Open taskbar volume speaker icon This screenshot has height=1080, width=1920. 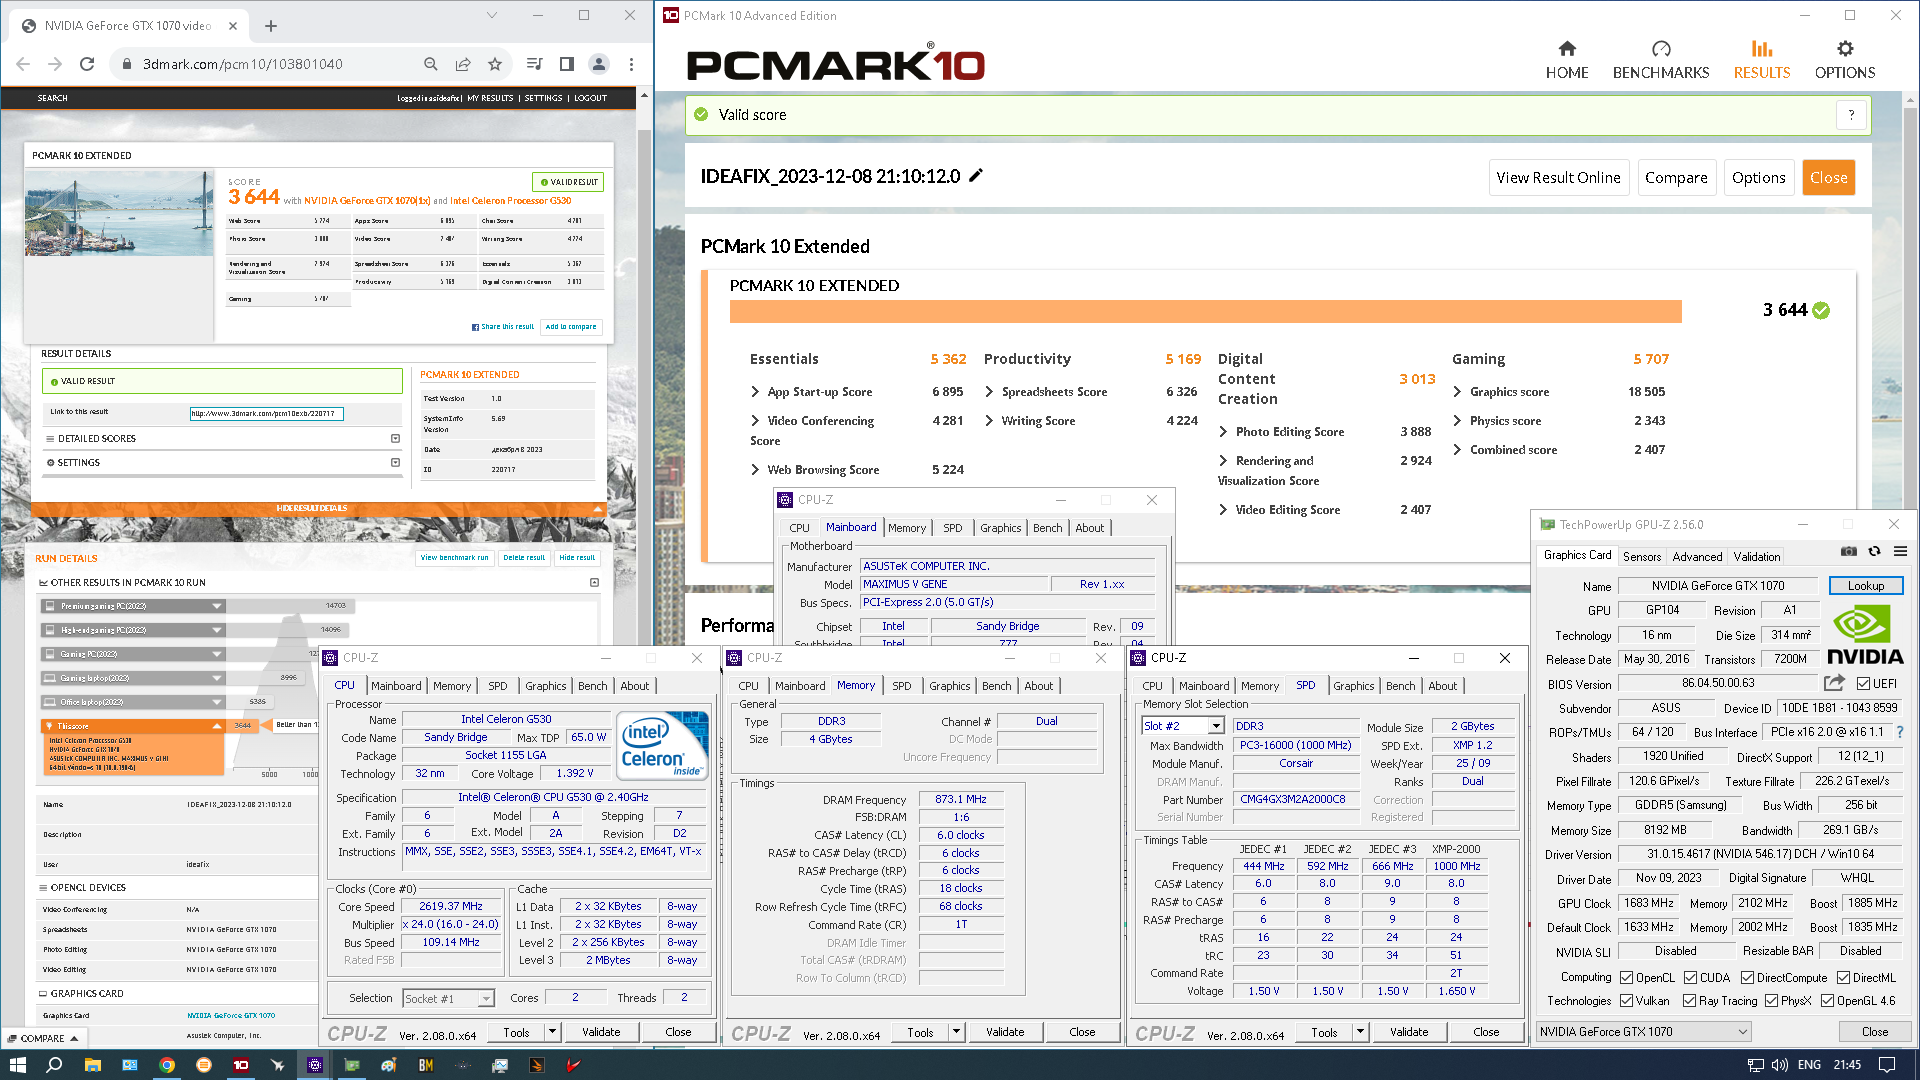click(1779, 1065)
